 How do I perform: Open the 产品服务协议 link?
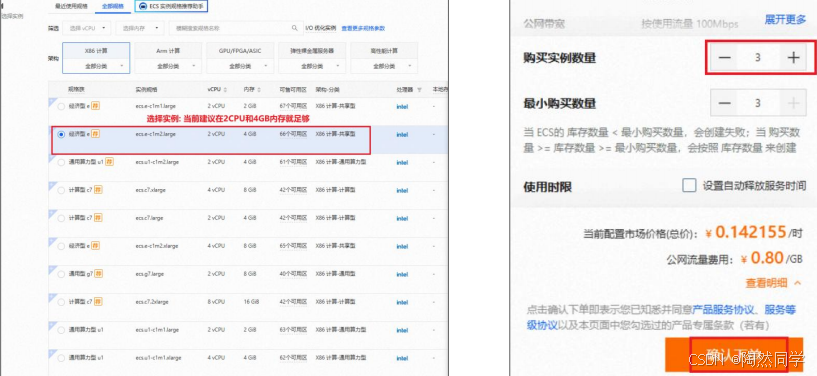[723, 310]
